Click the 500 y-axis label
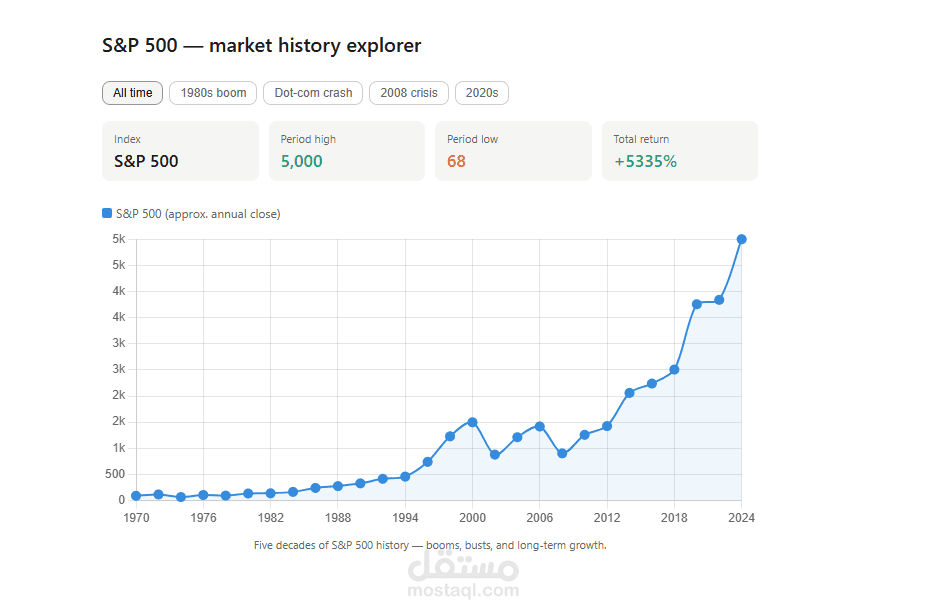Screen dimensions: 928x612 pyautogui.click(x=115, y=474)
